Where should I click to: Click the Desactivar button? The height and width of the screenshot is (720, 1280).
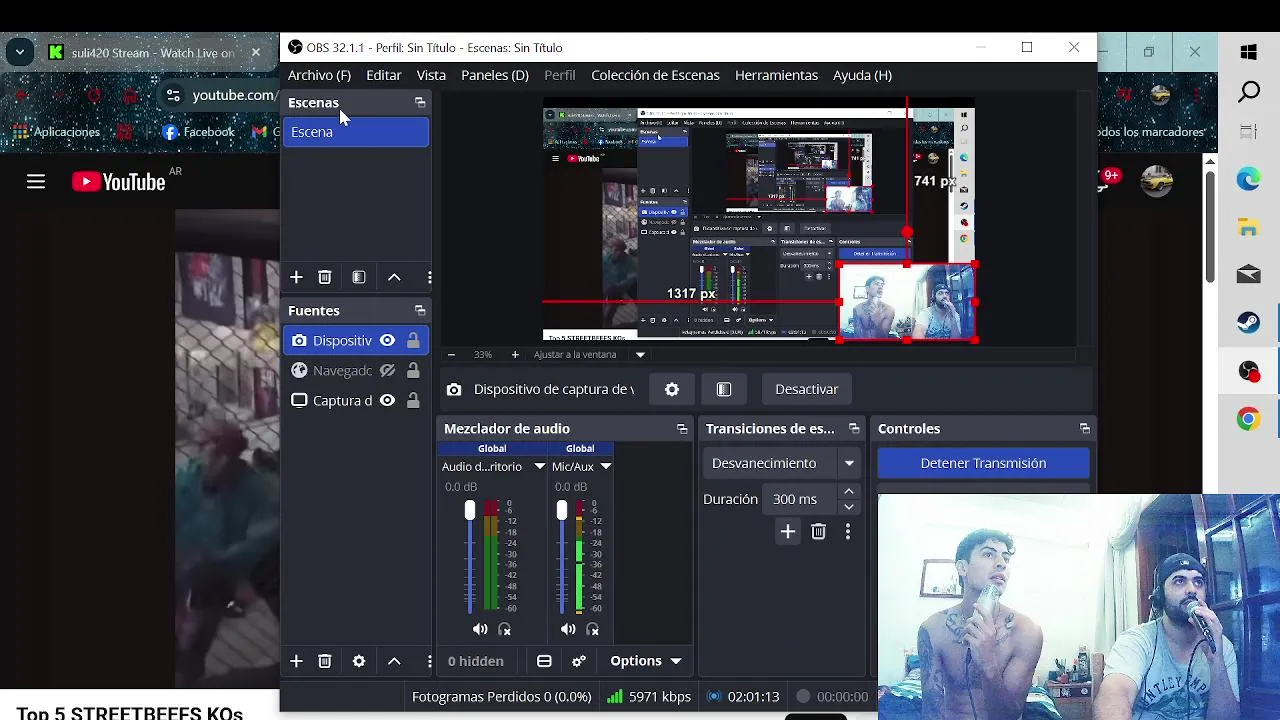(x=807, y=389)
